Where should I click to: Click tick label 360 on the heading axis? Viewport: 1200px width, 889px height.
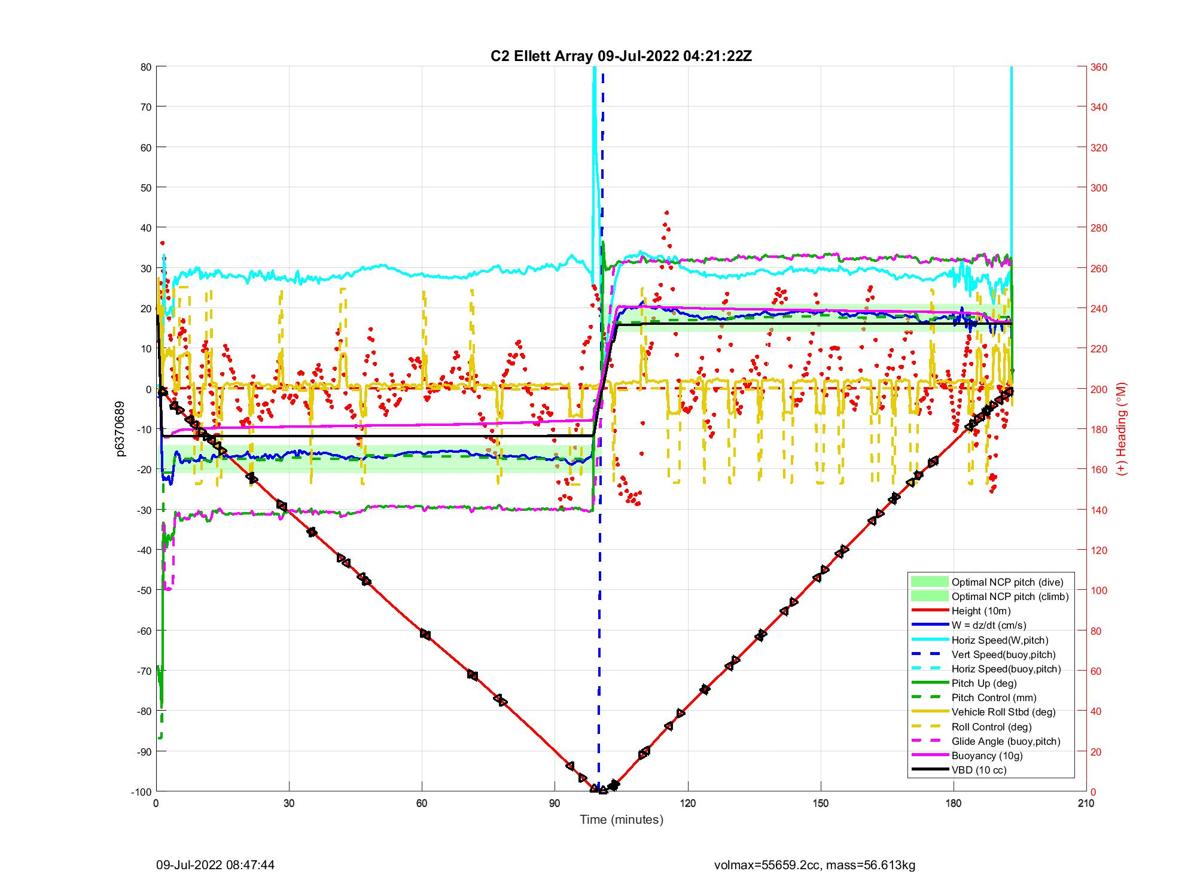tap(1099, 67)
